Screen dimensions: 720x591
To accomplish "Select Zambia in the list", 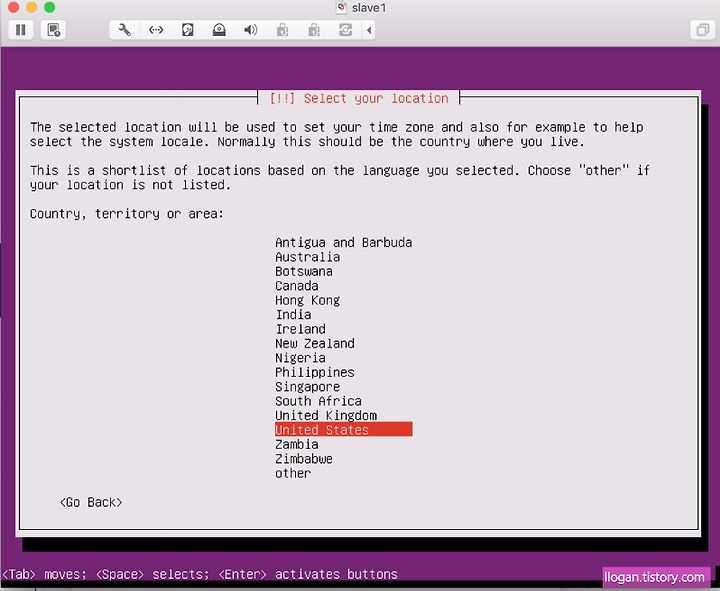I will pos(297,445).
